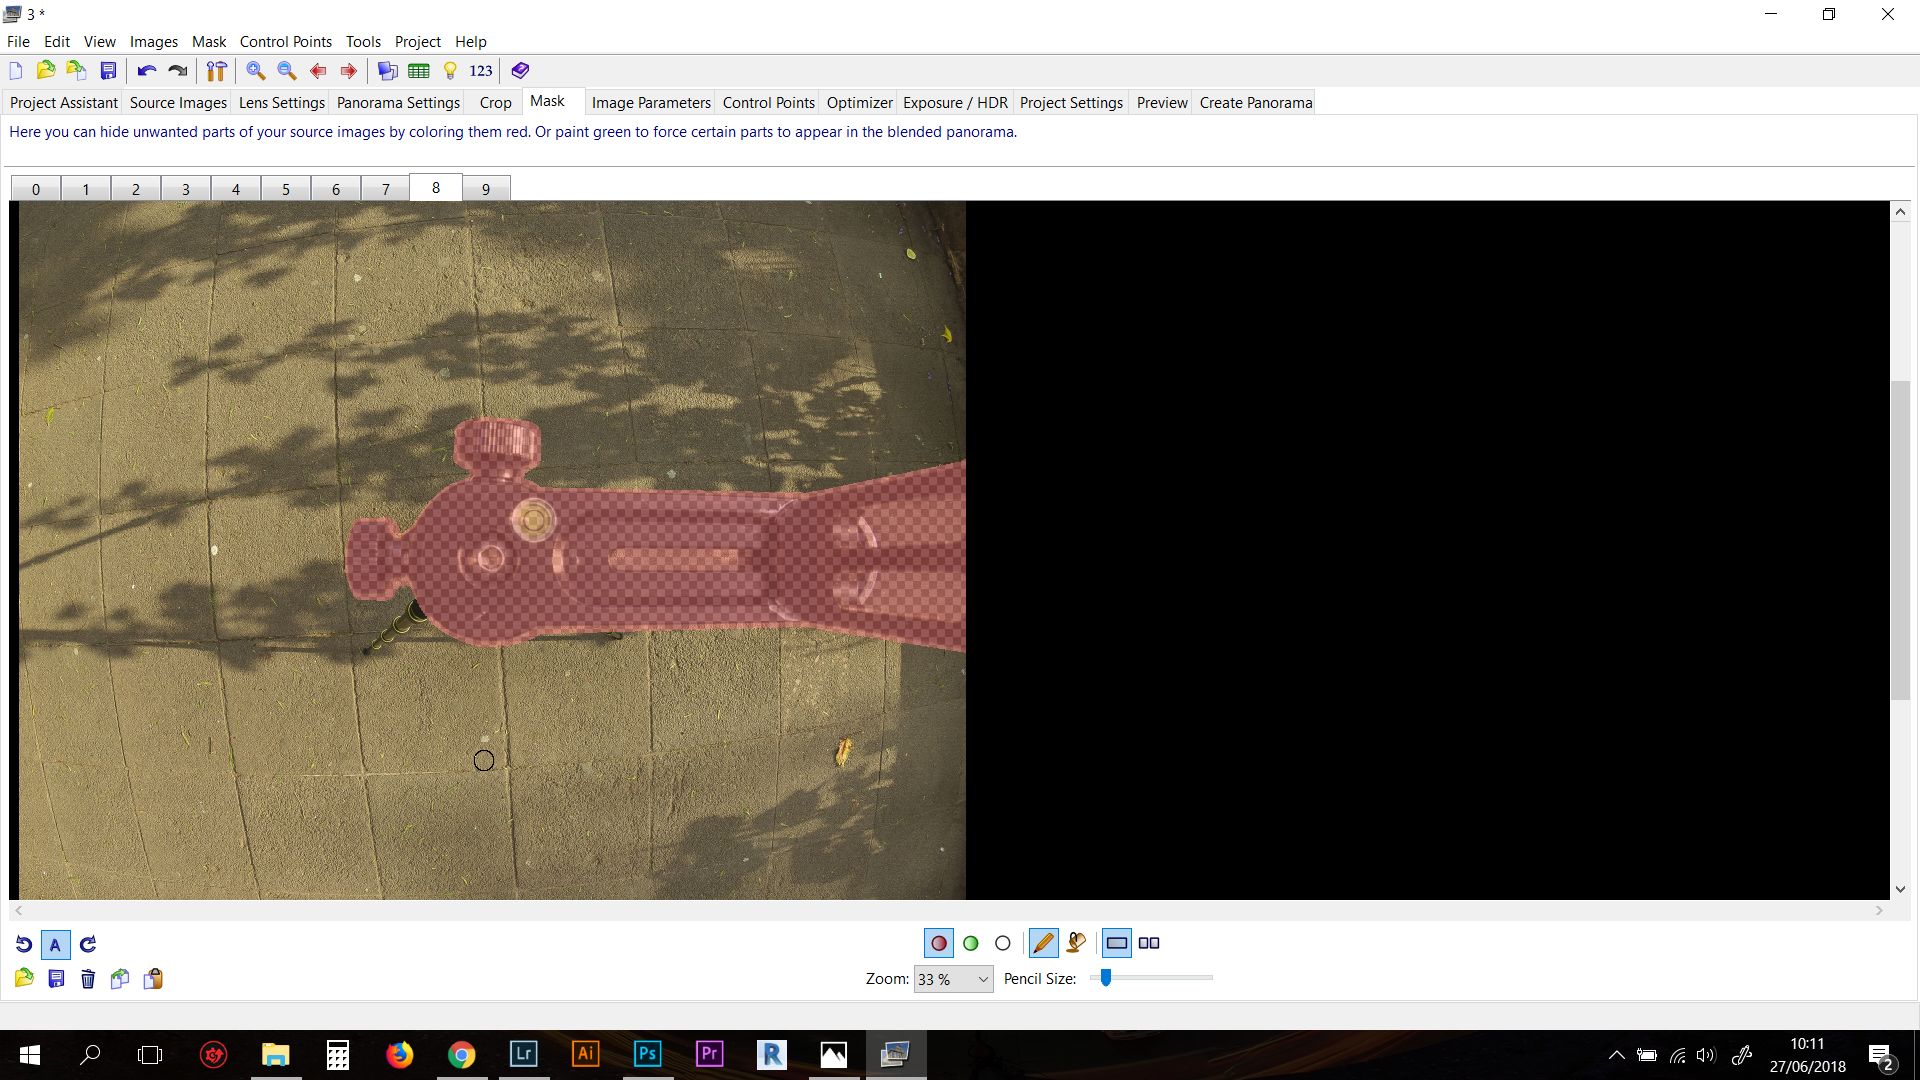This screenshot has width=1920, height=1080.
Task: Open the Zoom 33 % dropdown
Action: coord(953,979)
